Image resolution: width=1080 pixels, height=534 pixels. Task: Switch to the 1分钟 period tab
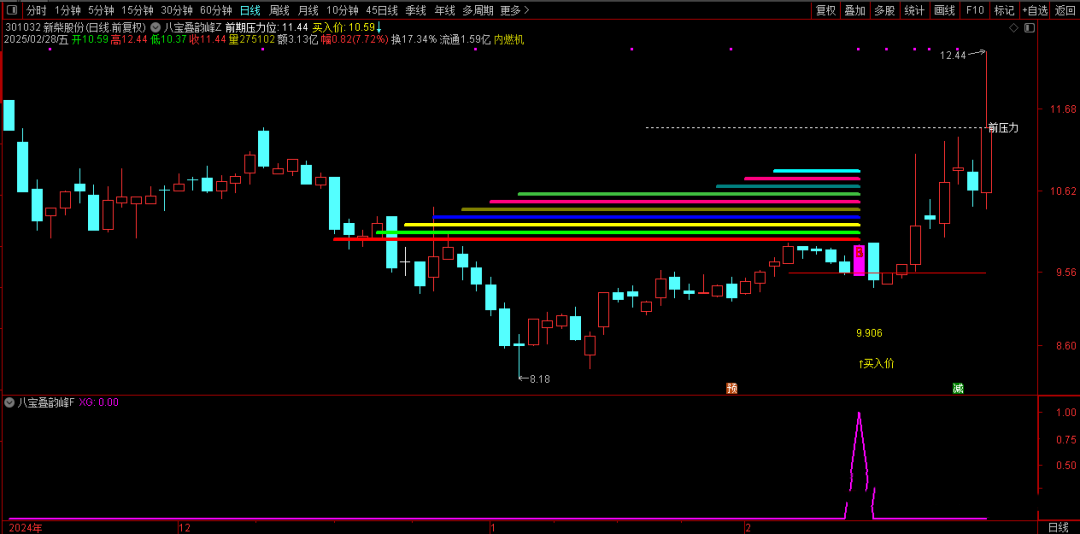coord(68,10)
